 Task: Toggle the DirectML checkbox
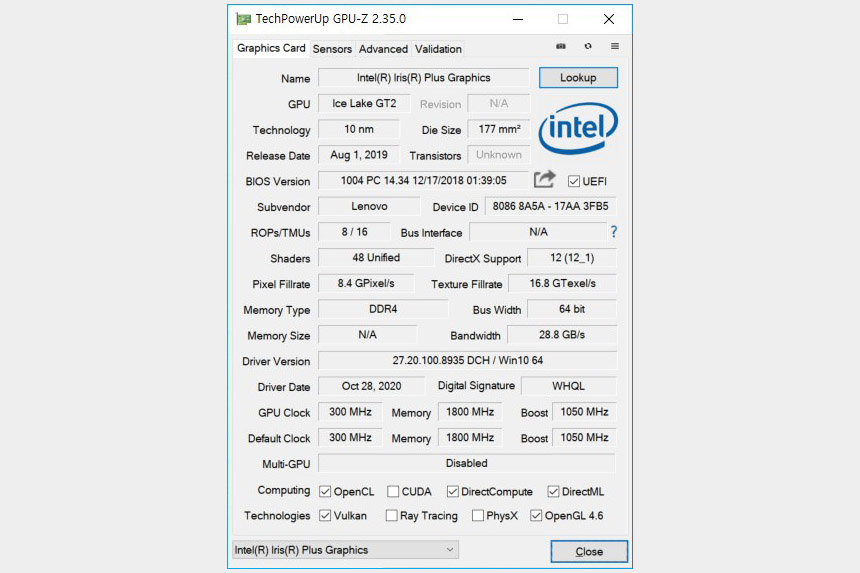(553, 492)
